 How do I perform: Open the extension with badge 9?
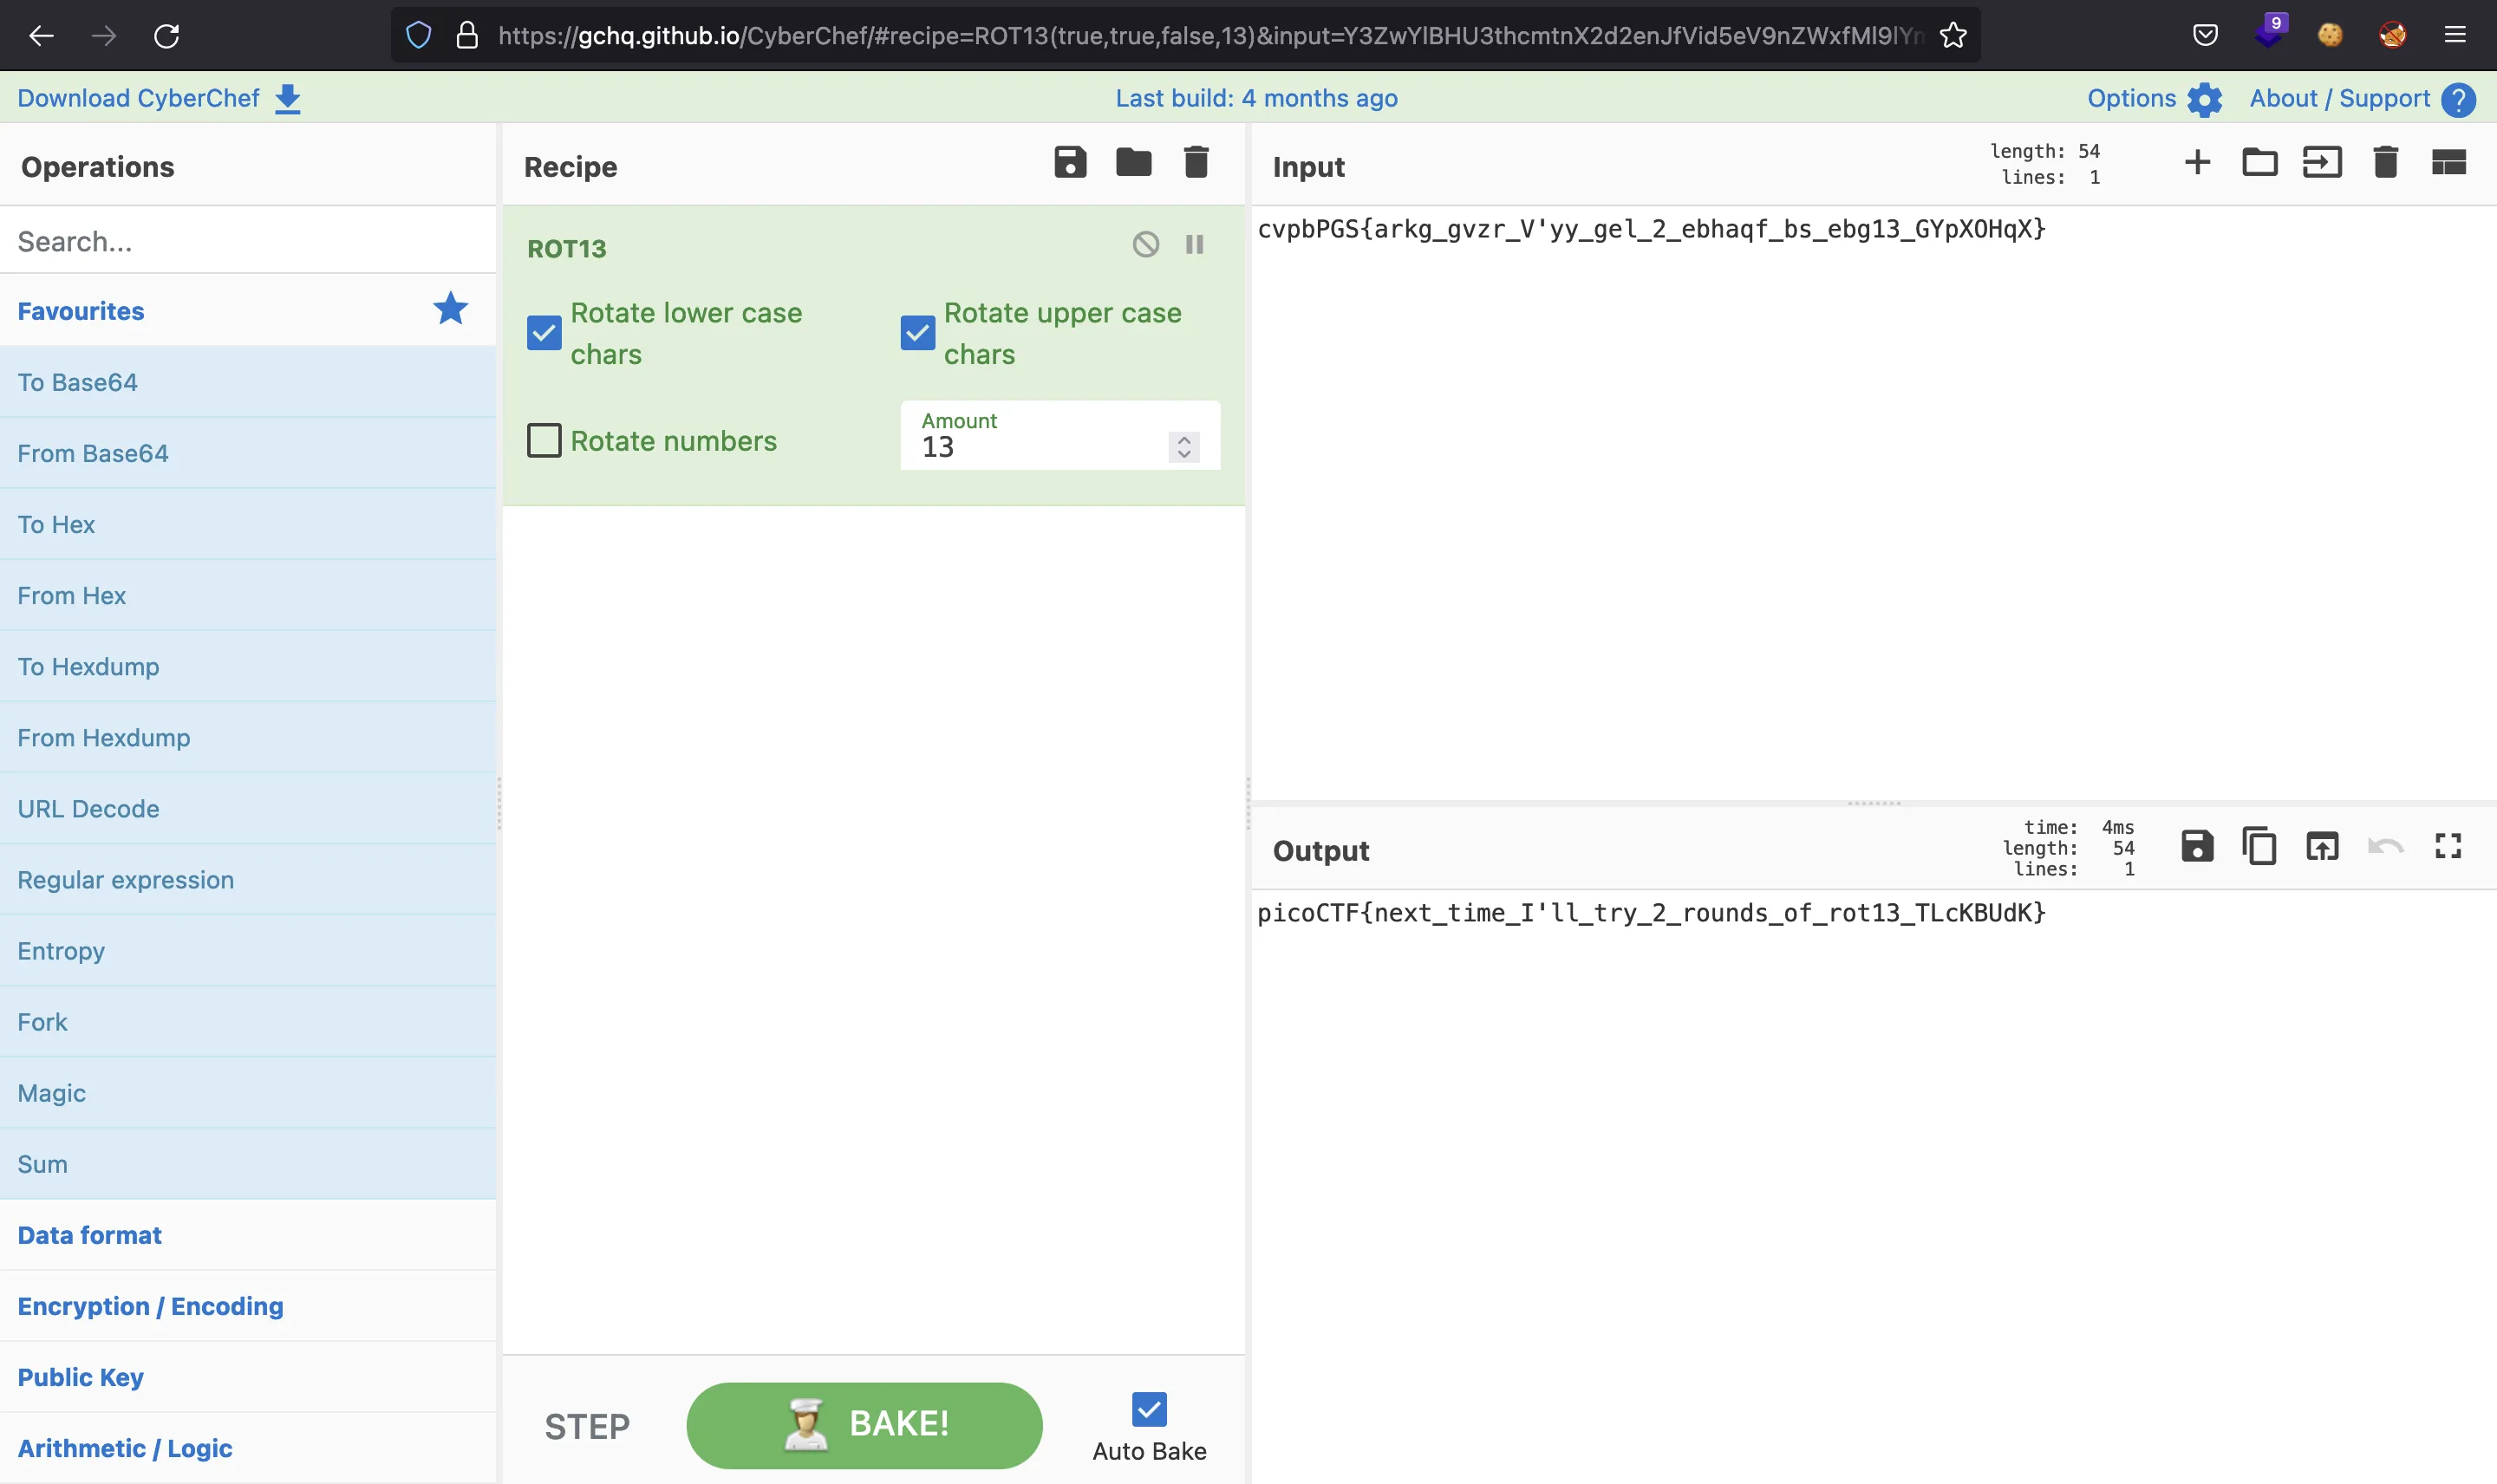(x=2270, y=32)
